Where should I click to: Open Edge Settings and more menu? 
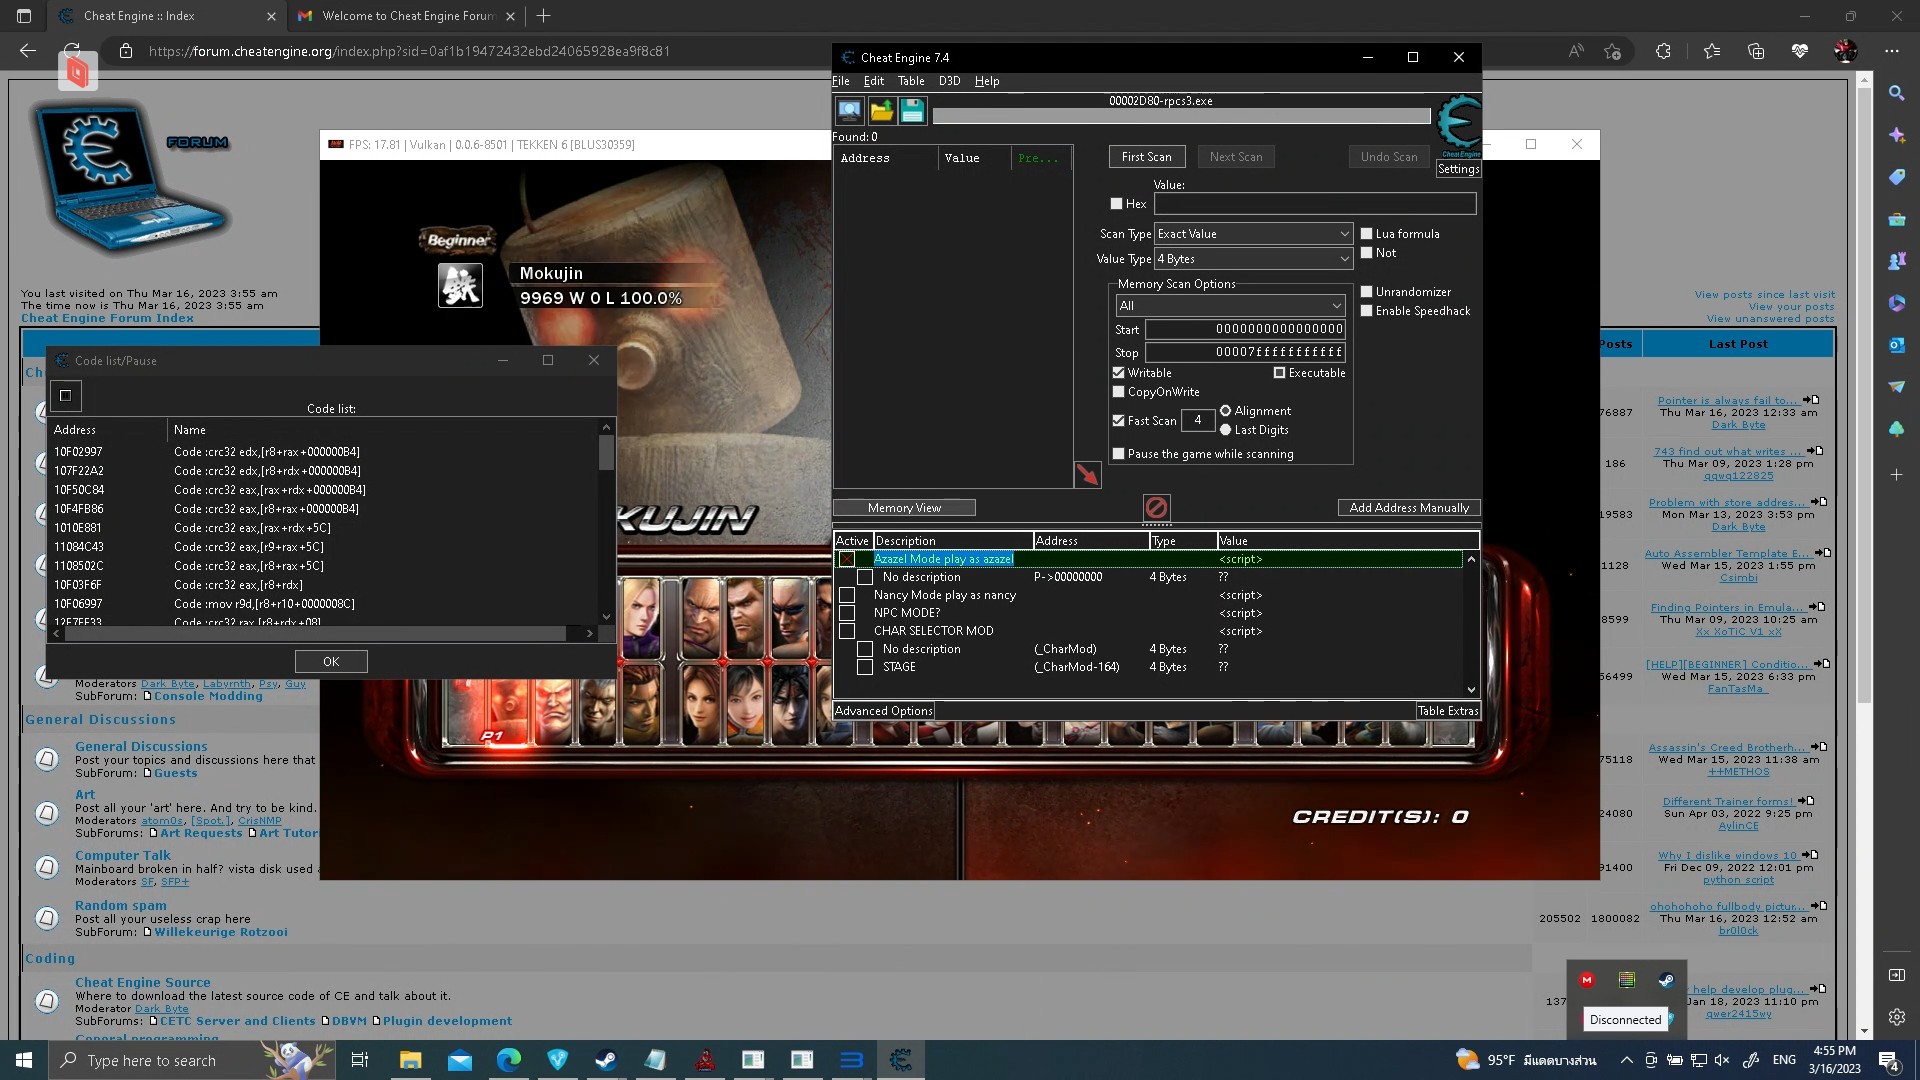click(x=1891, y=51)
